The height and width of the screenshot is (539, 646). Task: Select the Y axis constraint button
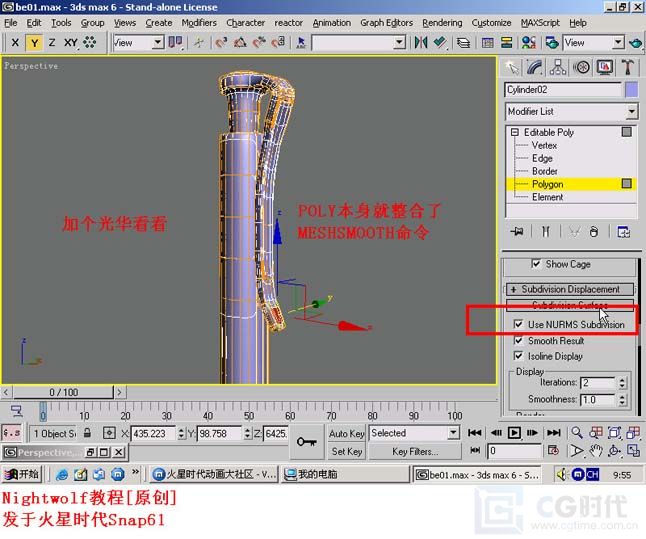[34, 42]
